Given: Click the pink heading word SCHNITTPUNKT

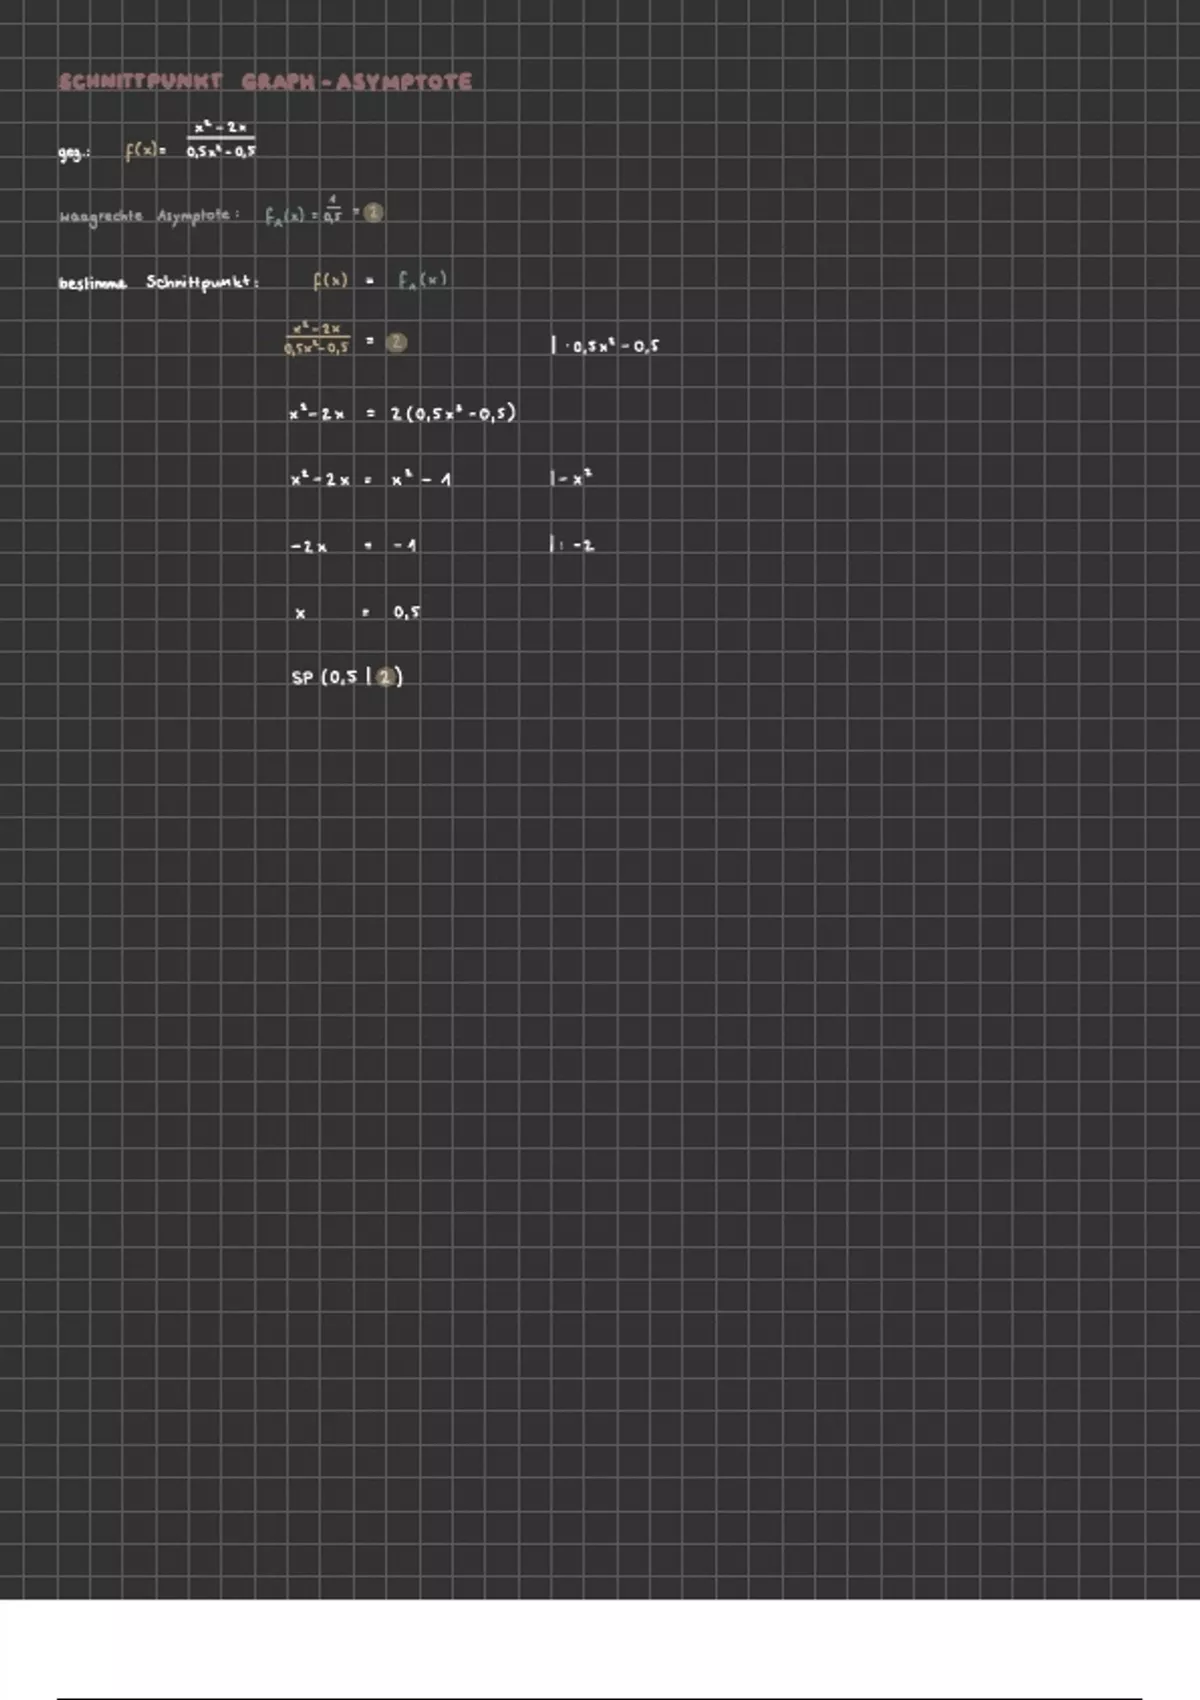Looking at the screenshot, I should point(139,82).
